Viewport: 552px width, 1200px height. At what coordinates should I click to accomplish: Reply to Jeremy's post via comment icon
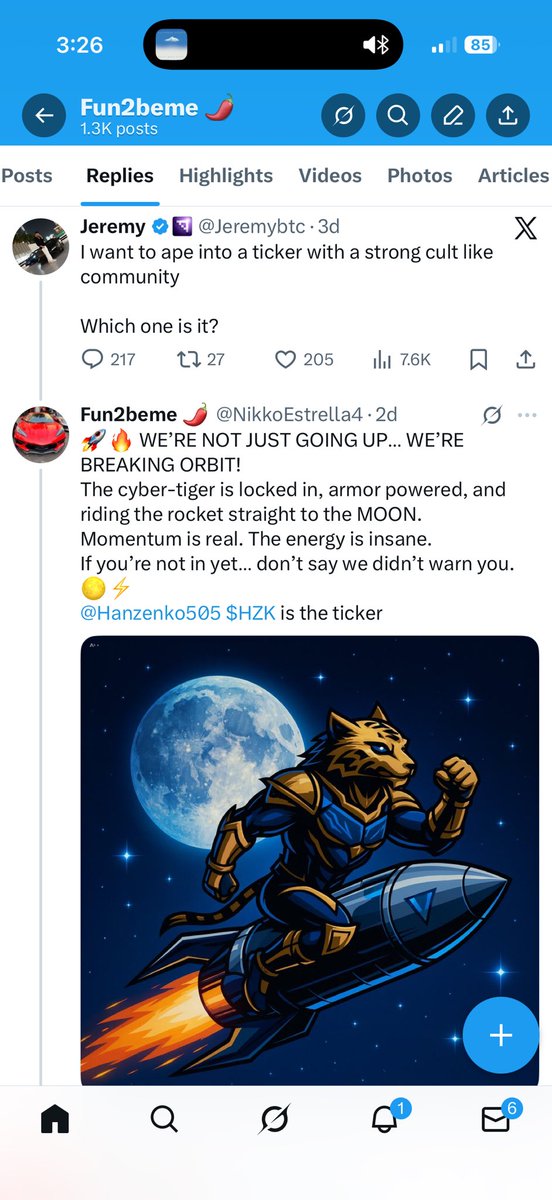pos(92,359)
